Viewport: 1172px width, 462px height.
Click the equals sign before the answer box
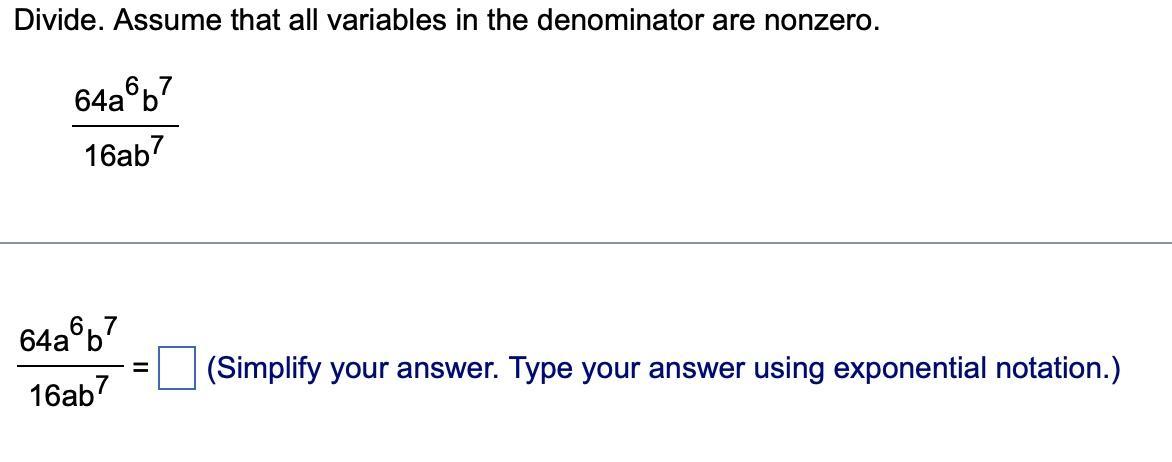point(142,368)
